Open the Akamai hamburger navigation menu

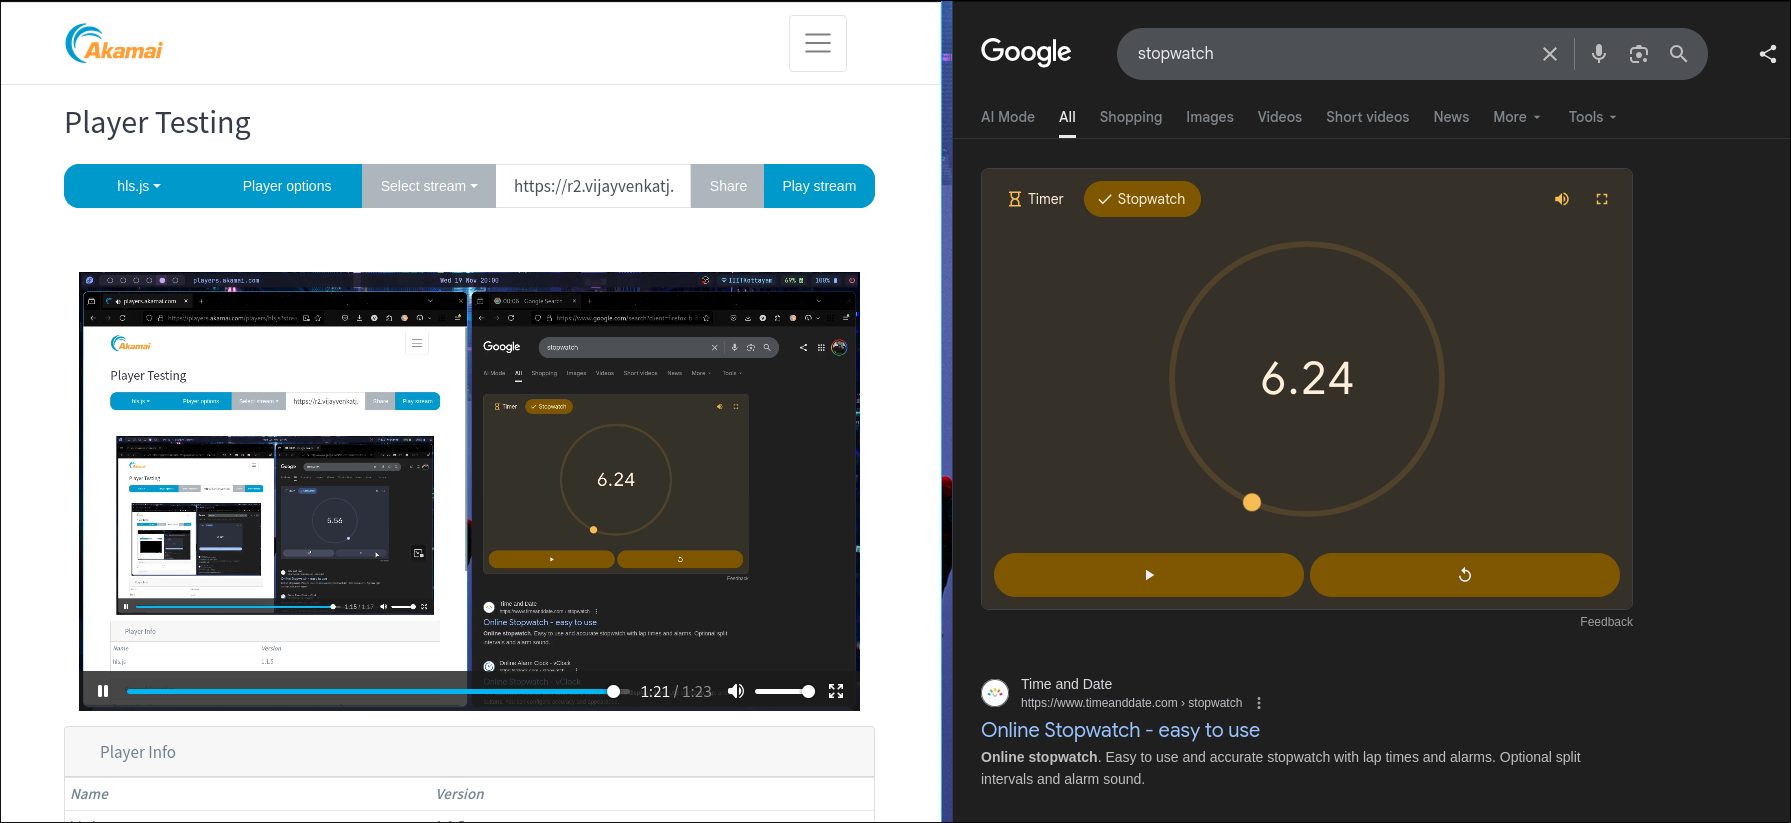pyautogui.click(x=817, y=43)
